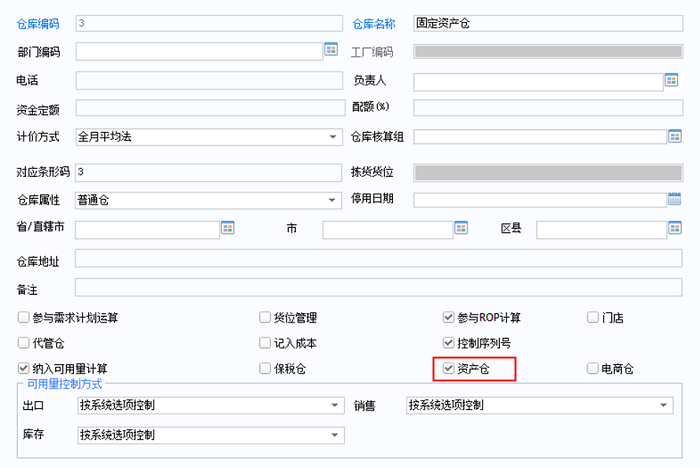This screenshot has height=468, width=700.
Task: Check the 门店 checkbox
Action: [x=593, y=317]
